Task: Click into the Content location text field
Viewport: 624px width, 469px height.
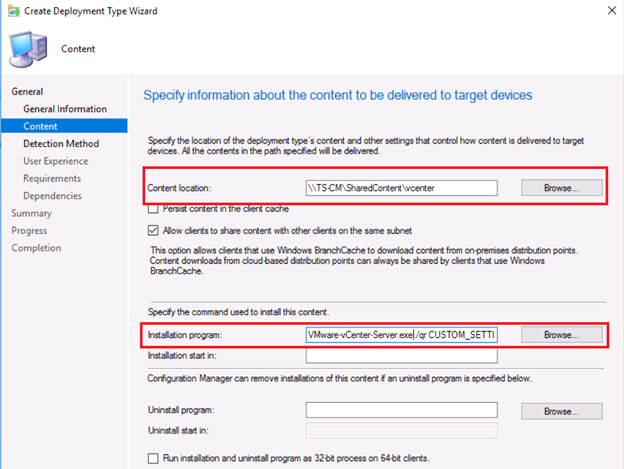Action: point(402,188)
